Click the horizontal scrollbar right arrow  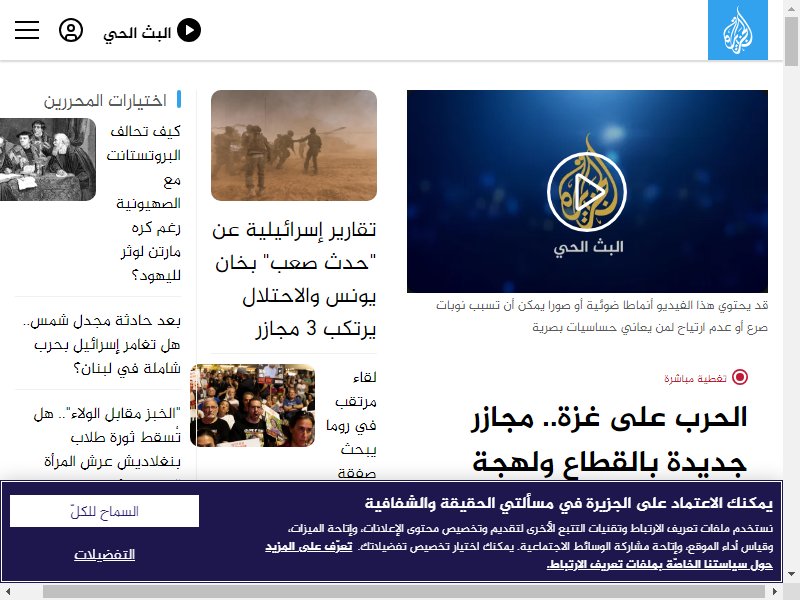coord(775,592)
